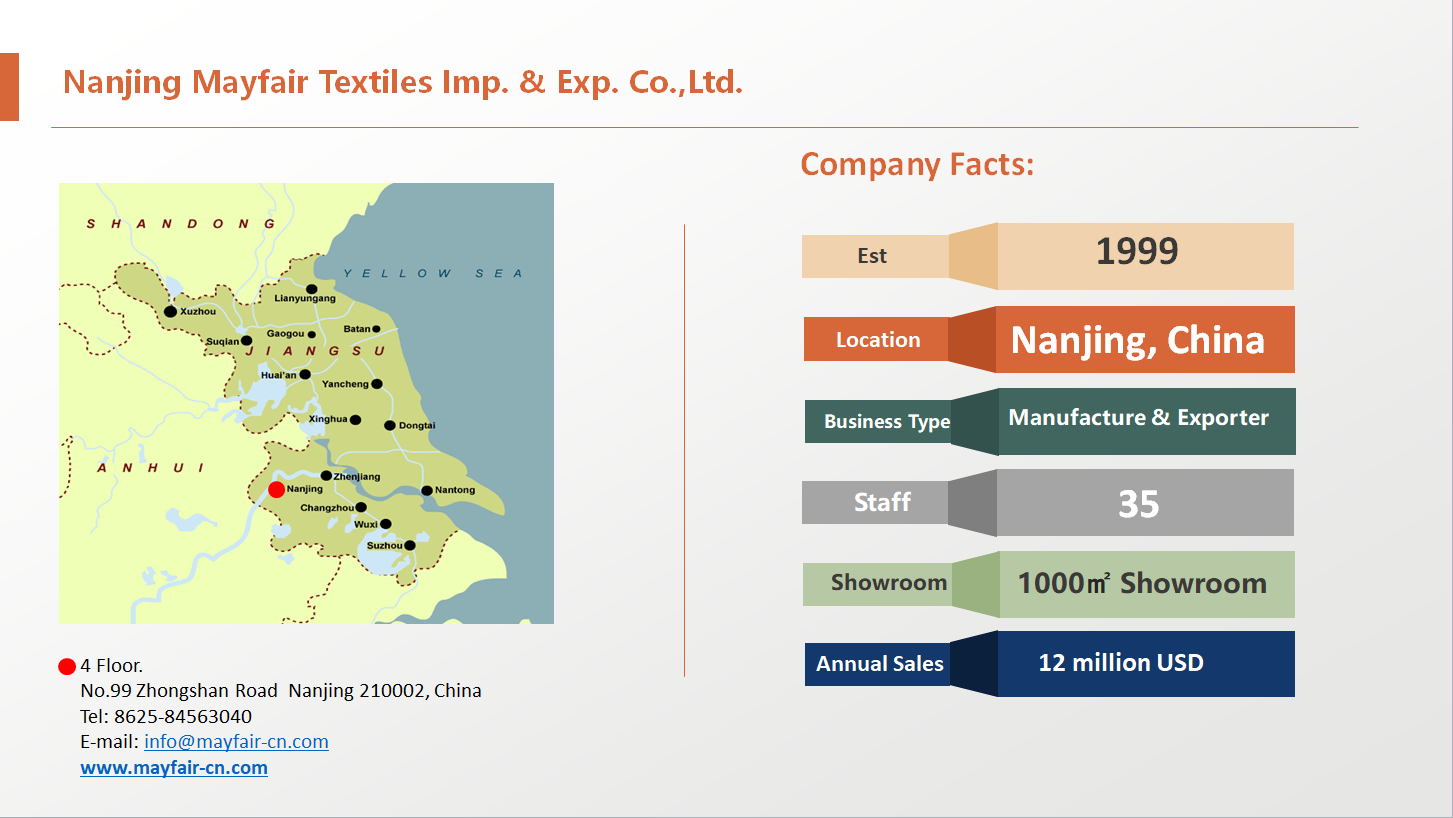Image resolution: width=1453 pixels, height=818 pixels.
Task: Click the Yellow Sea label on map
Action: tap(432, 273)
